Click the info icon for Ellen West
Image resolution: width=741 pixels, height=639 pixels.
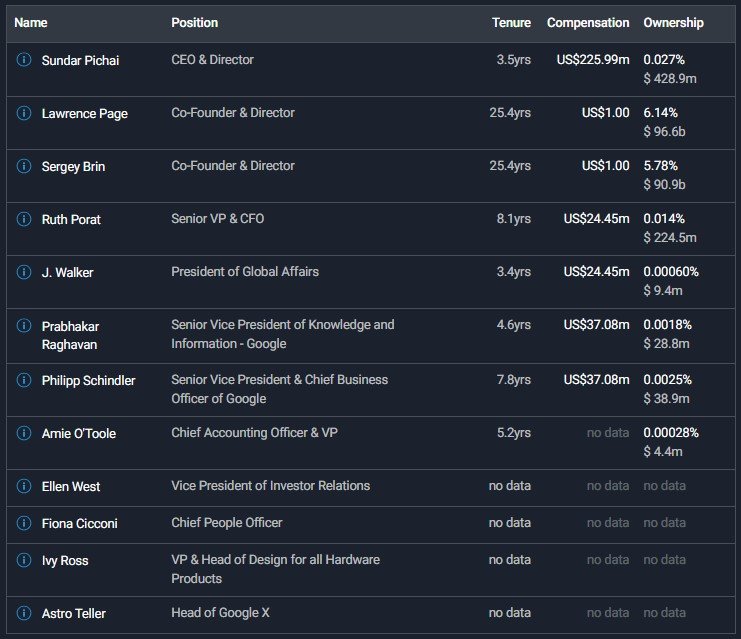click(x=24, y=486)
